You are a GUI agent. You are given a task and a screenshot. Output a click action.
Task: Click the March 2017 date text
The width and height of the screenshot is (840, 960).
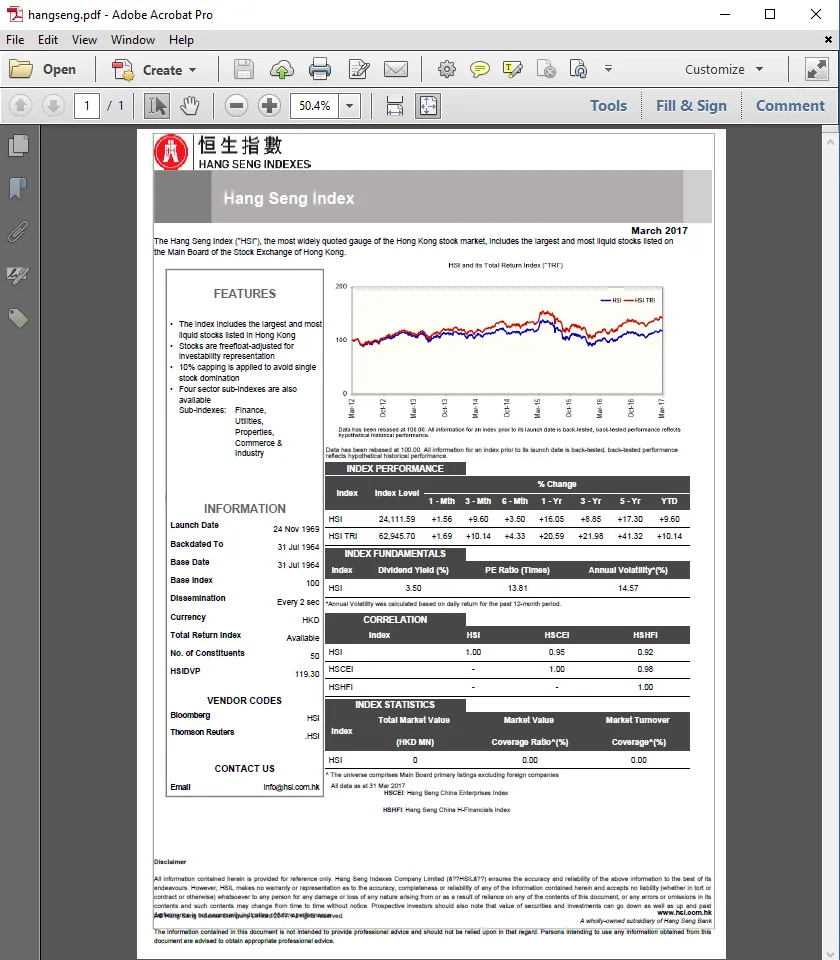[x=659, y=230]
